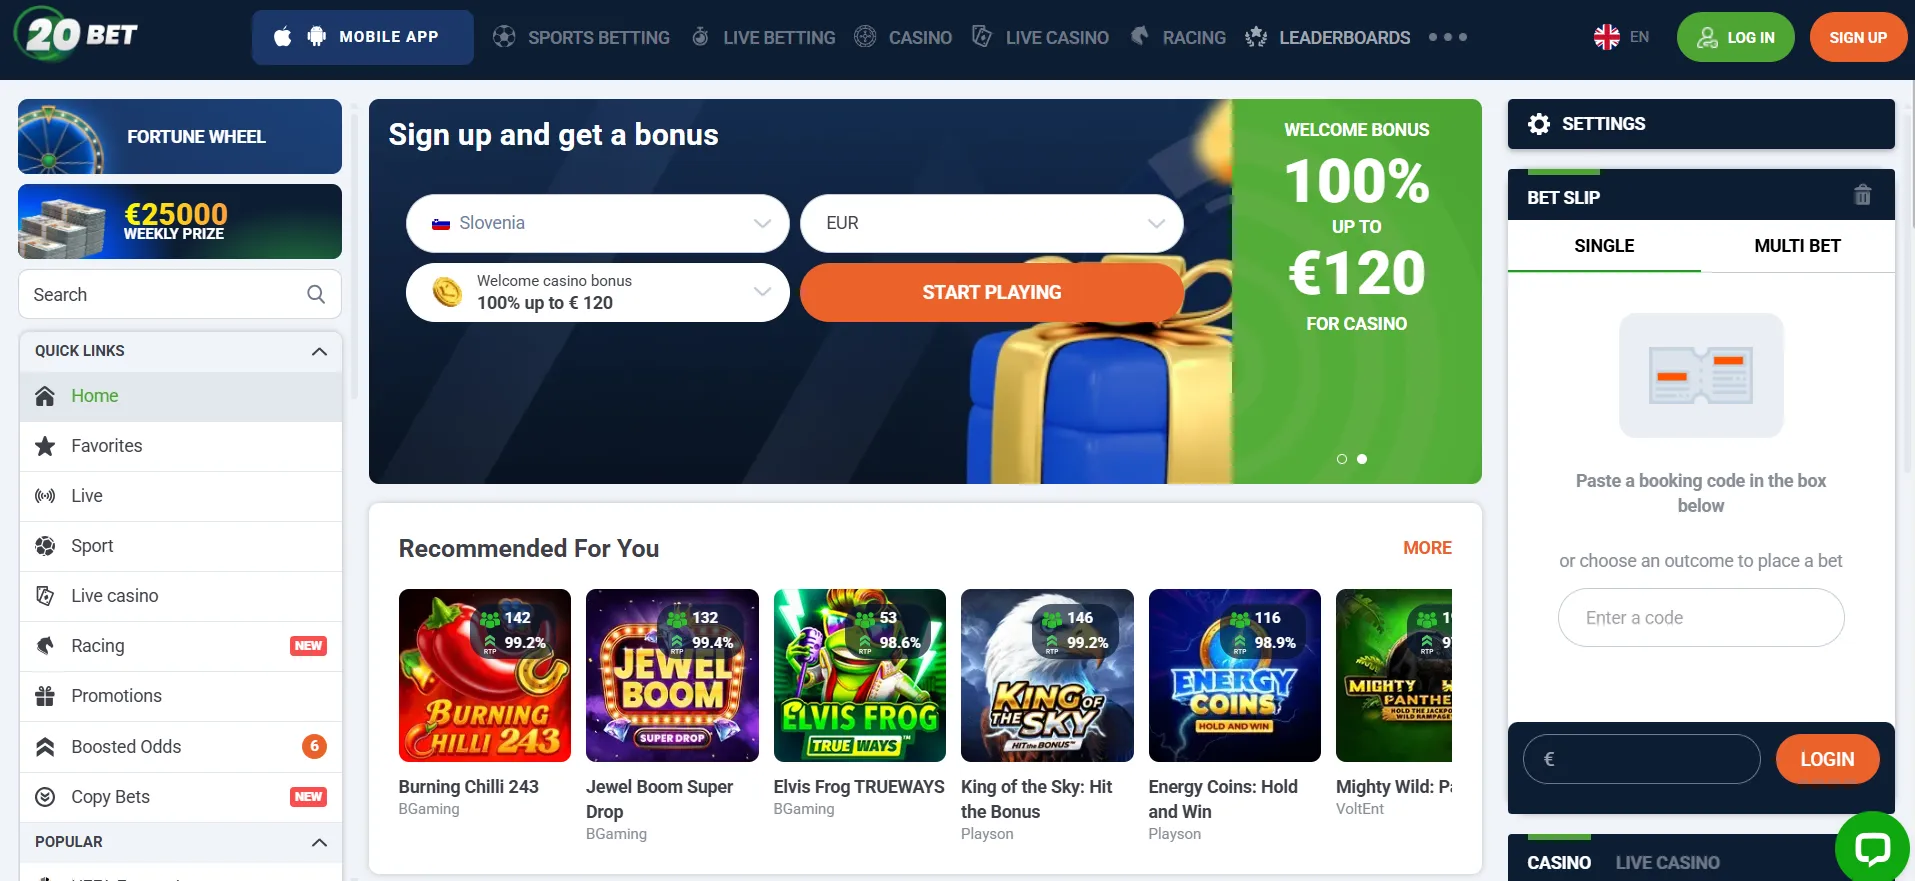Expand the country selector showing Slovenia

coord(596,223)
